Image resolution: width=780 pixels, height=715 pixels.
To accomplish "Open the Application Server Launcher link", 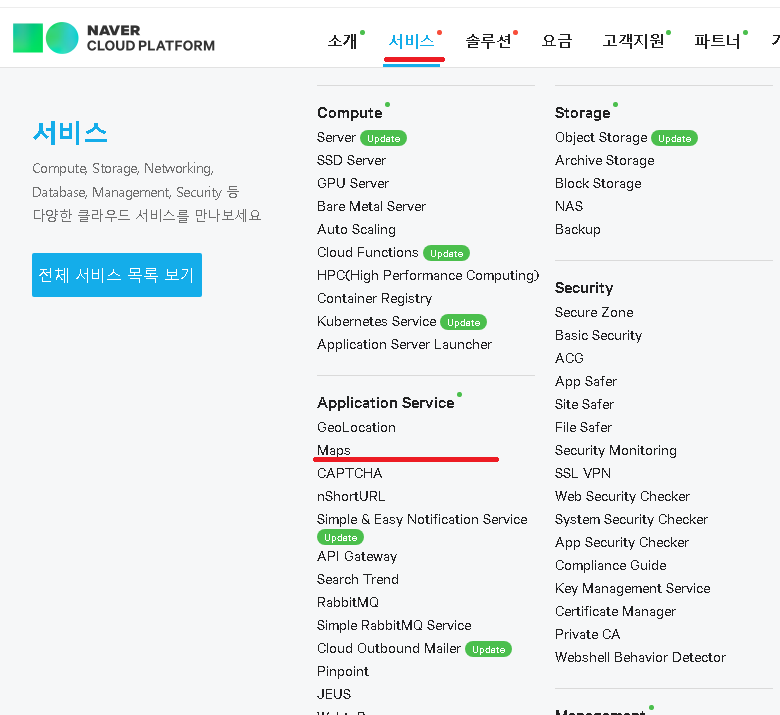I will click(x=404, y=344).
